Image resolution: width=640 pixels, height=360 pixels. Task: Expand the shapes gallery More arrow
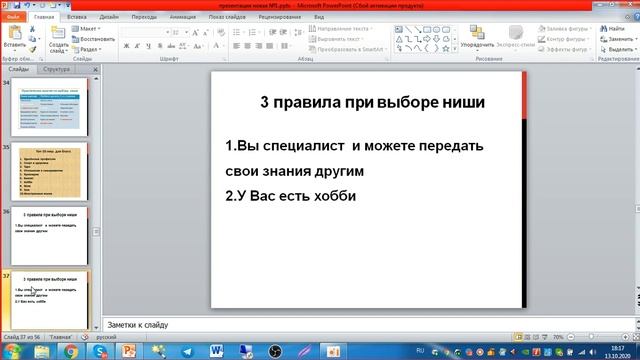click(x=455, y=49)
